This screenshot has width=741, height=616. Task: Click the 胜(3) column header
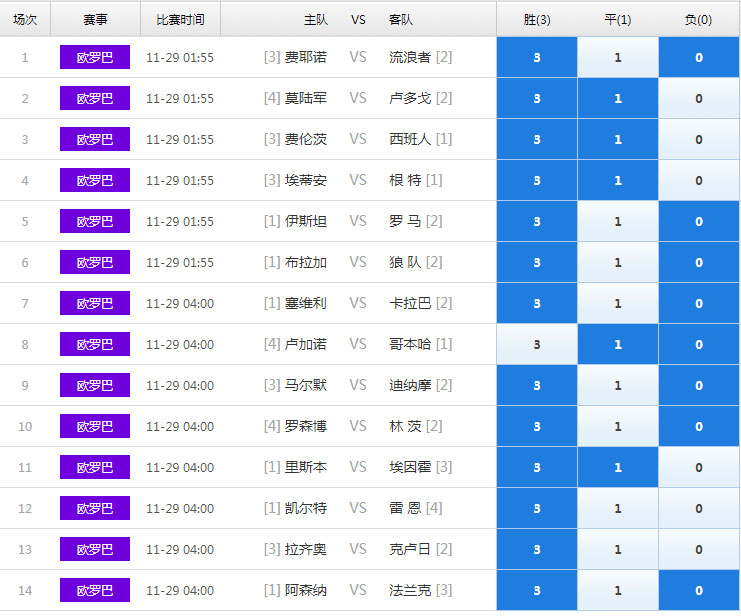pyautogui.click(x=537, y=19)
